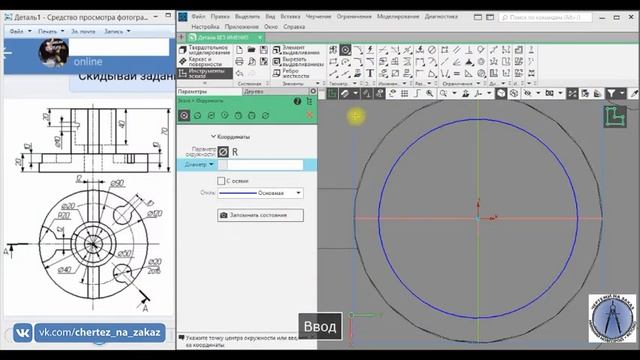Toggle the diameter parameter button

pyautogui.click(x=223, y=152)
